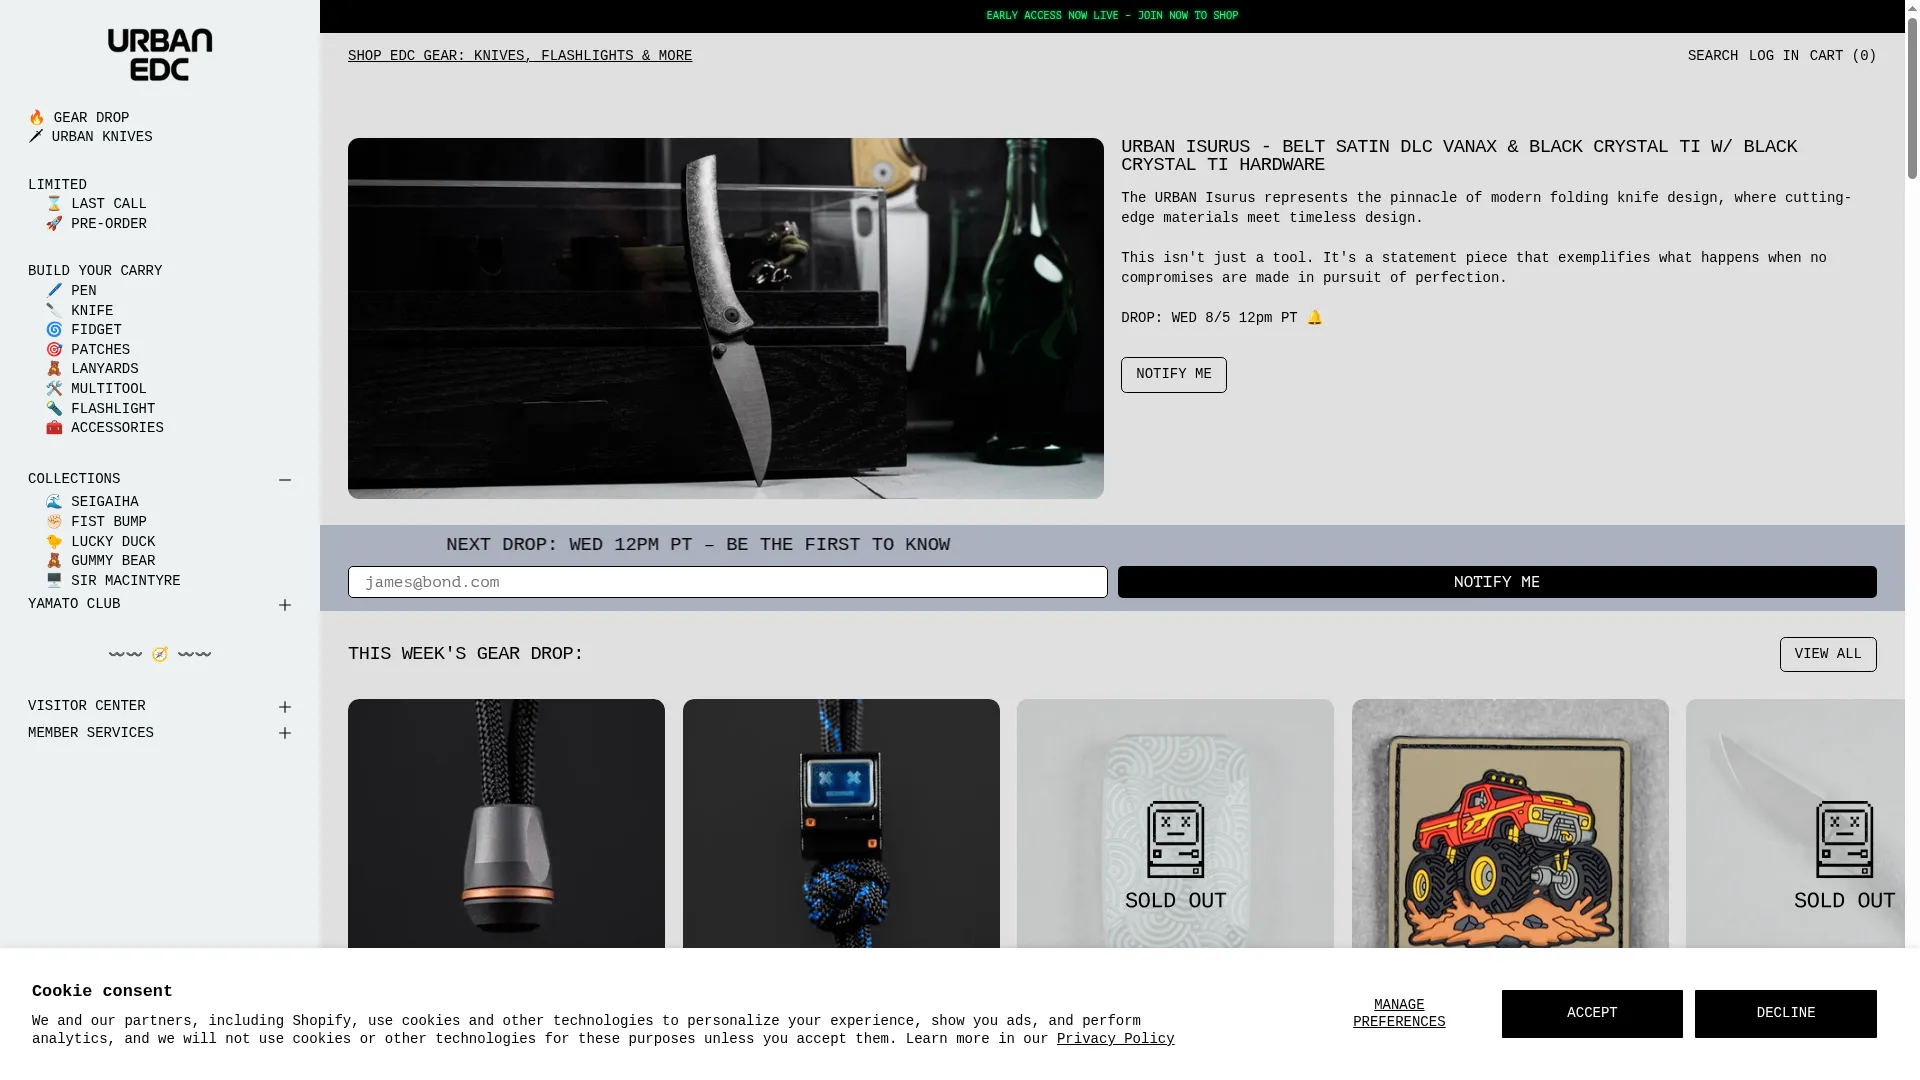Click the target icon beside Patches
The image size is (1920, 1080).
(x=54, y=350)
